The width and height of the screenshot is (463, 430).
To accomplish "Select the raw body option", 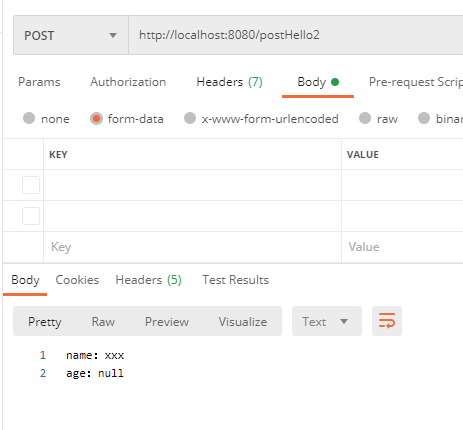I will (x=378, y=119).
